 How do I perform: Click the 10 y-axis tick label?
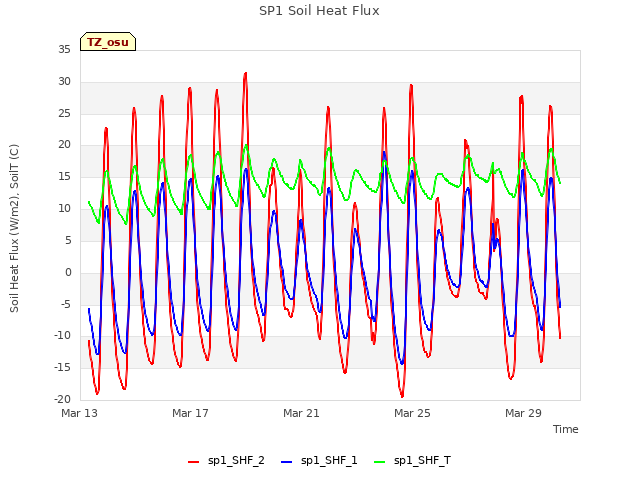pyautogui.click(x=64, y=209)
